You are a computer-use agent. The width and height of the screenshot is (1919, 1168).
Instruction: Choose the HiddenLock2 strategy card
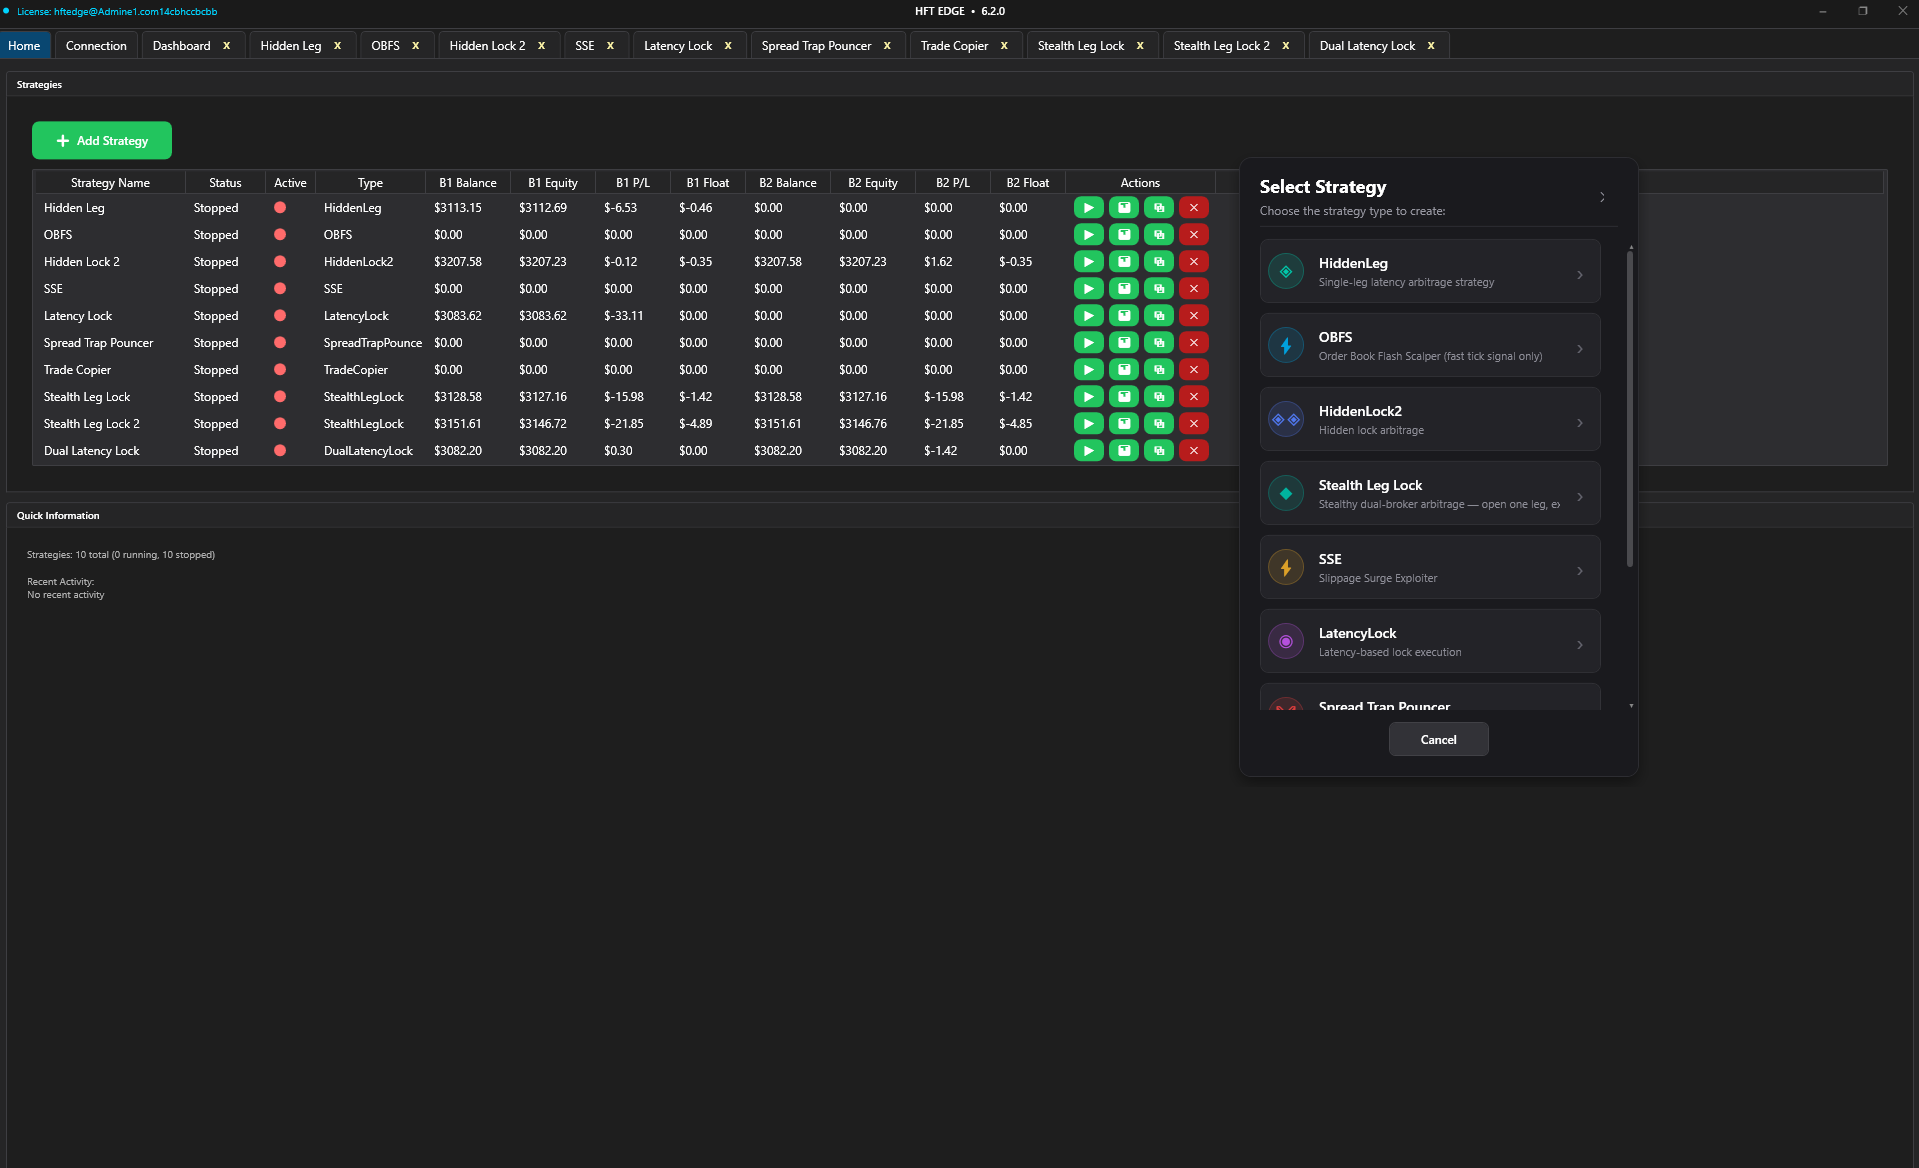click(x=1430, y=420)
